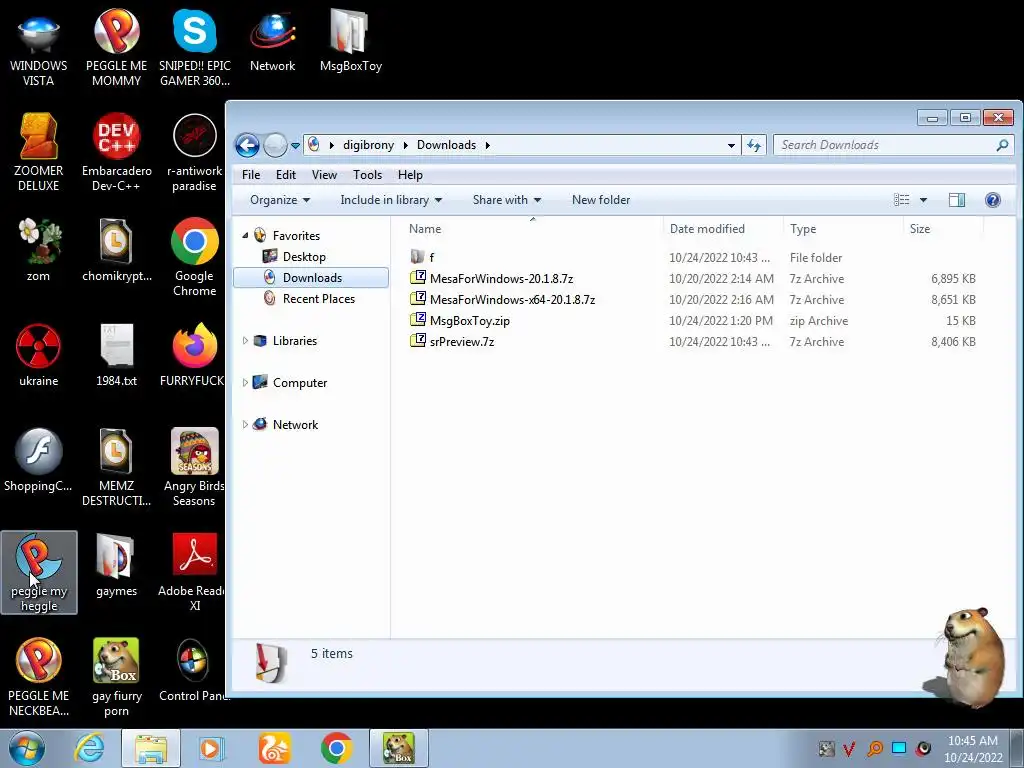Select the ukraine radiation-symbol desktop icon
The height and width of the screenshot is (768, 1024).
click(x=39, y=357)
